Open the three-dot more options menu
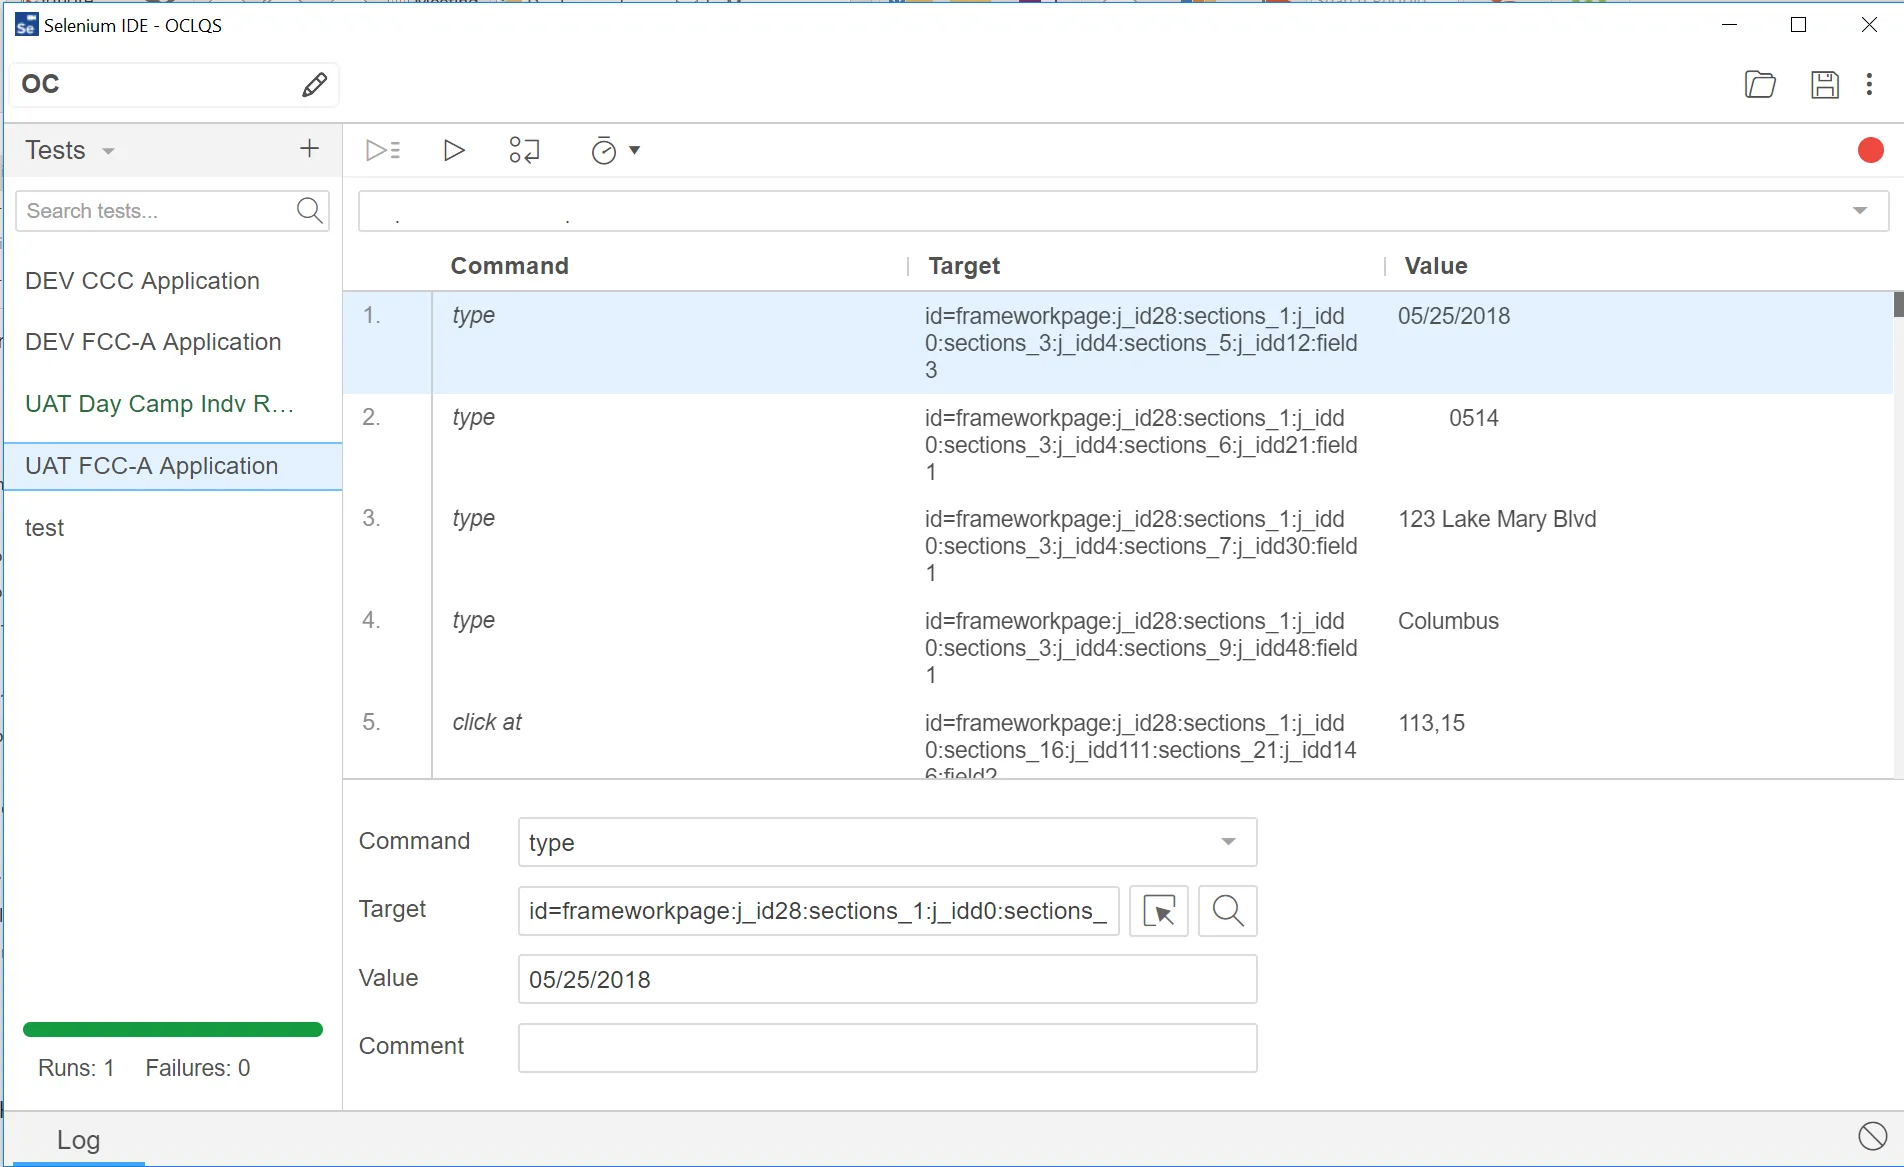The width and height of the screenshot is (1904, 1167). coord(1869,85)
